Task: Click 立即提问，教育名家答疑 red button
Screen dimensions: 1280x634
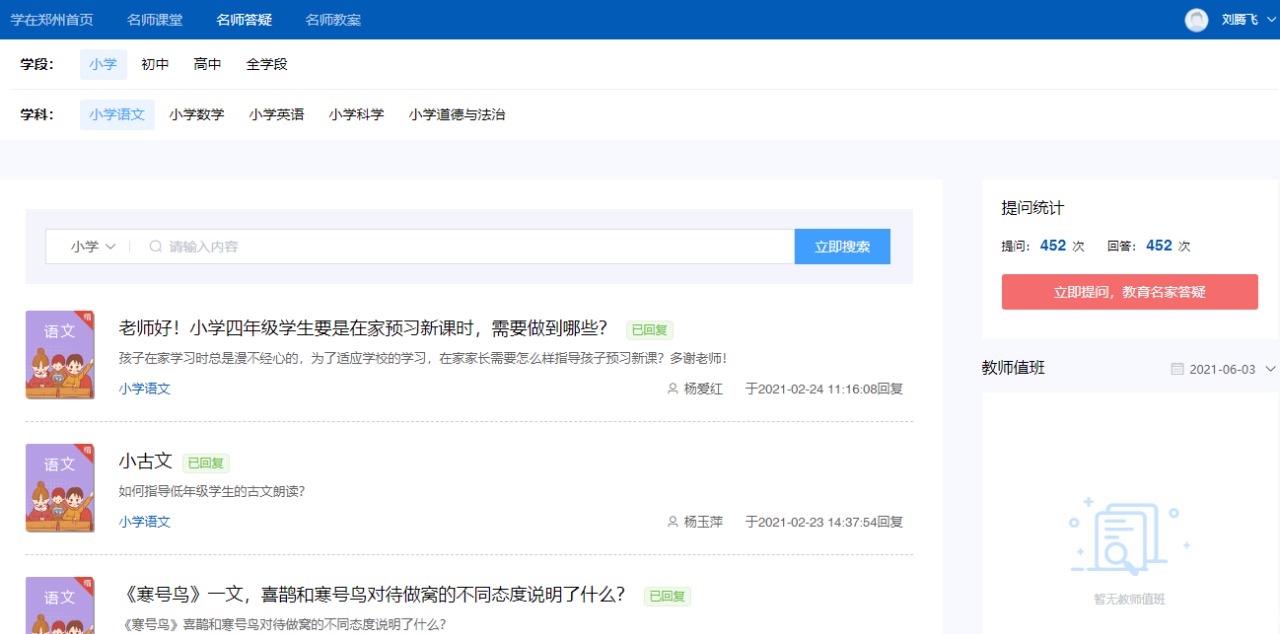Action: (1129, 292)
